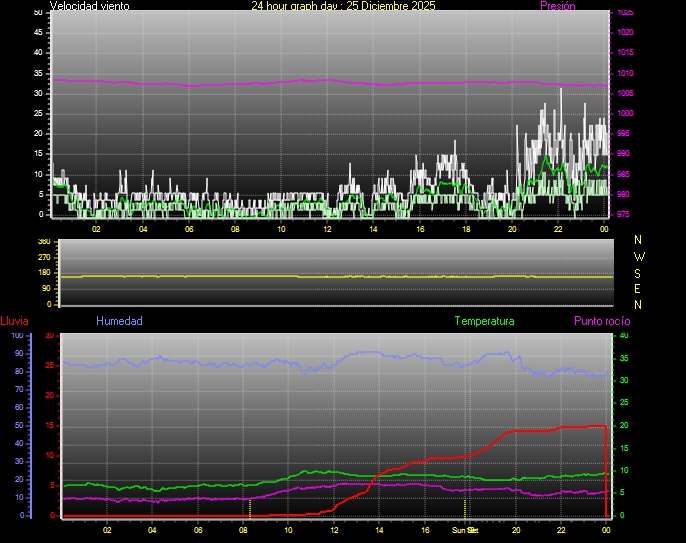The image size is (686, 543).
Task: Click the 360 value on wind direction axis
Action: (x=43, y=242)
